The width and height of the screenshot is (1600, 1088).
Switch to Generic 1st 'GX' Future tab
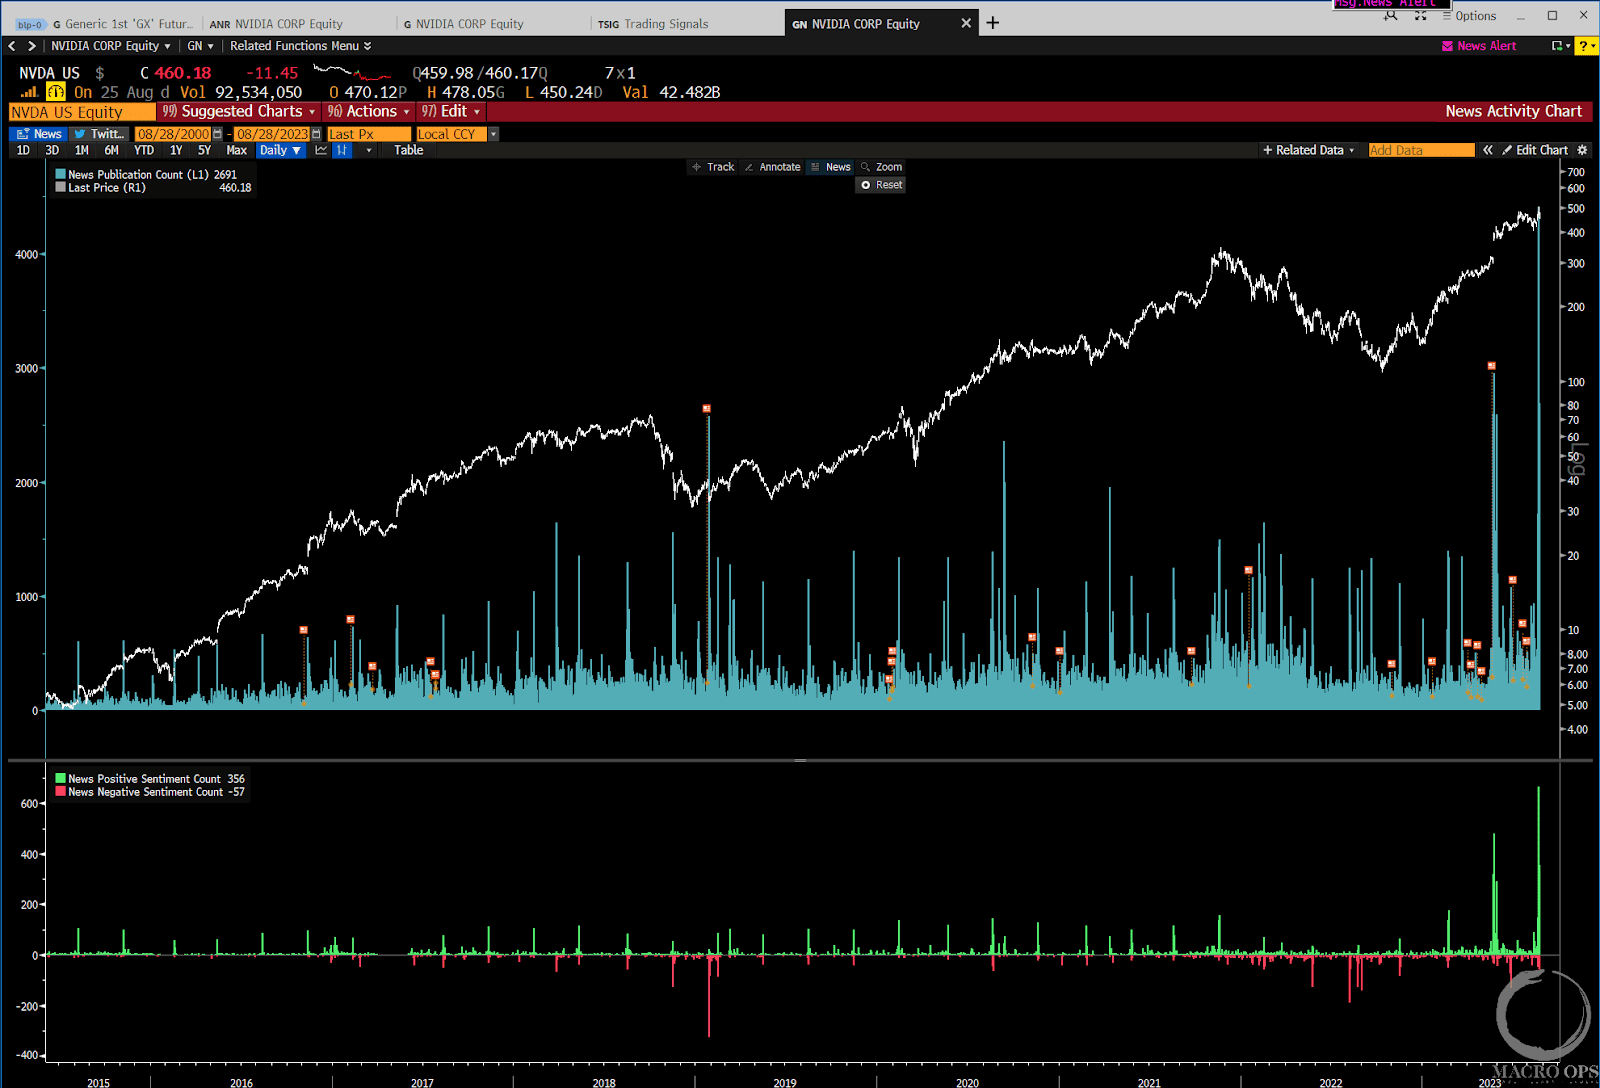[x=122, y=24]
